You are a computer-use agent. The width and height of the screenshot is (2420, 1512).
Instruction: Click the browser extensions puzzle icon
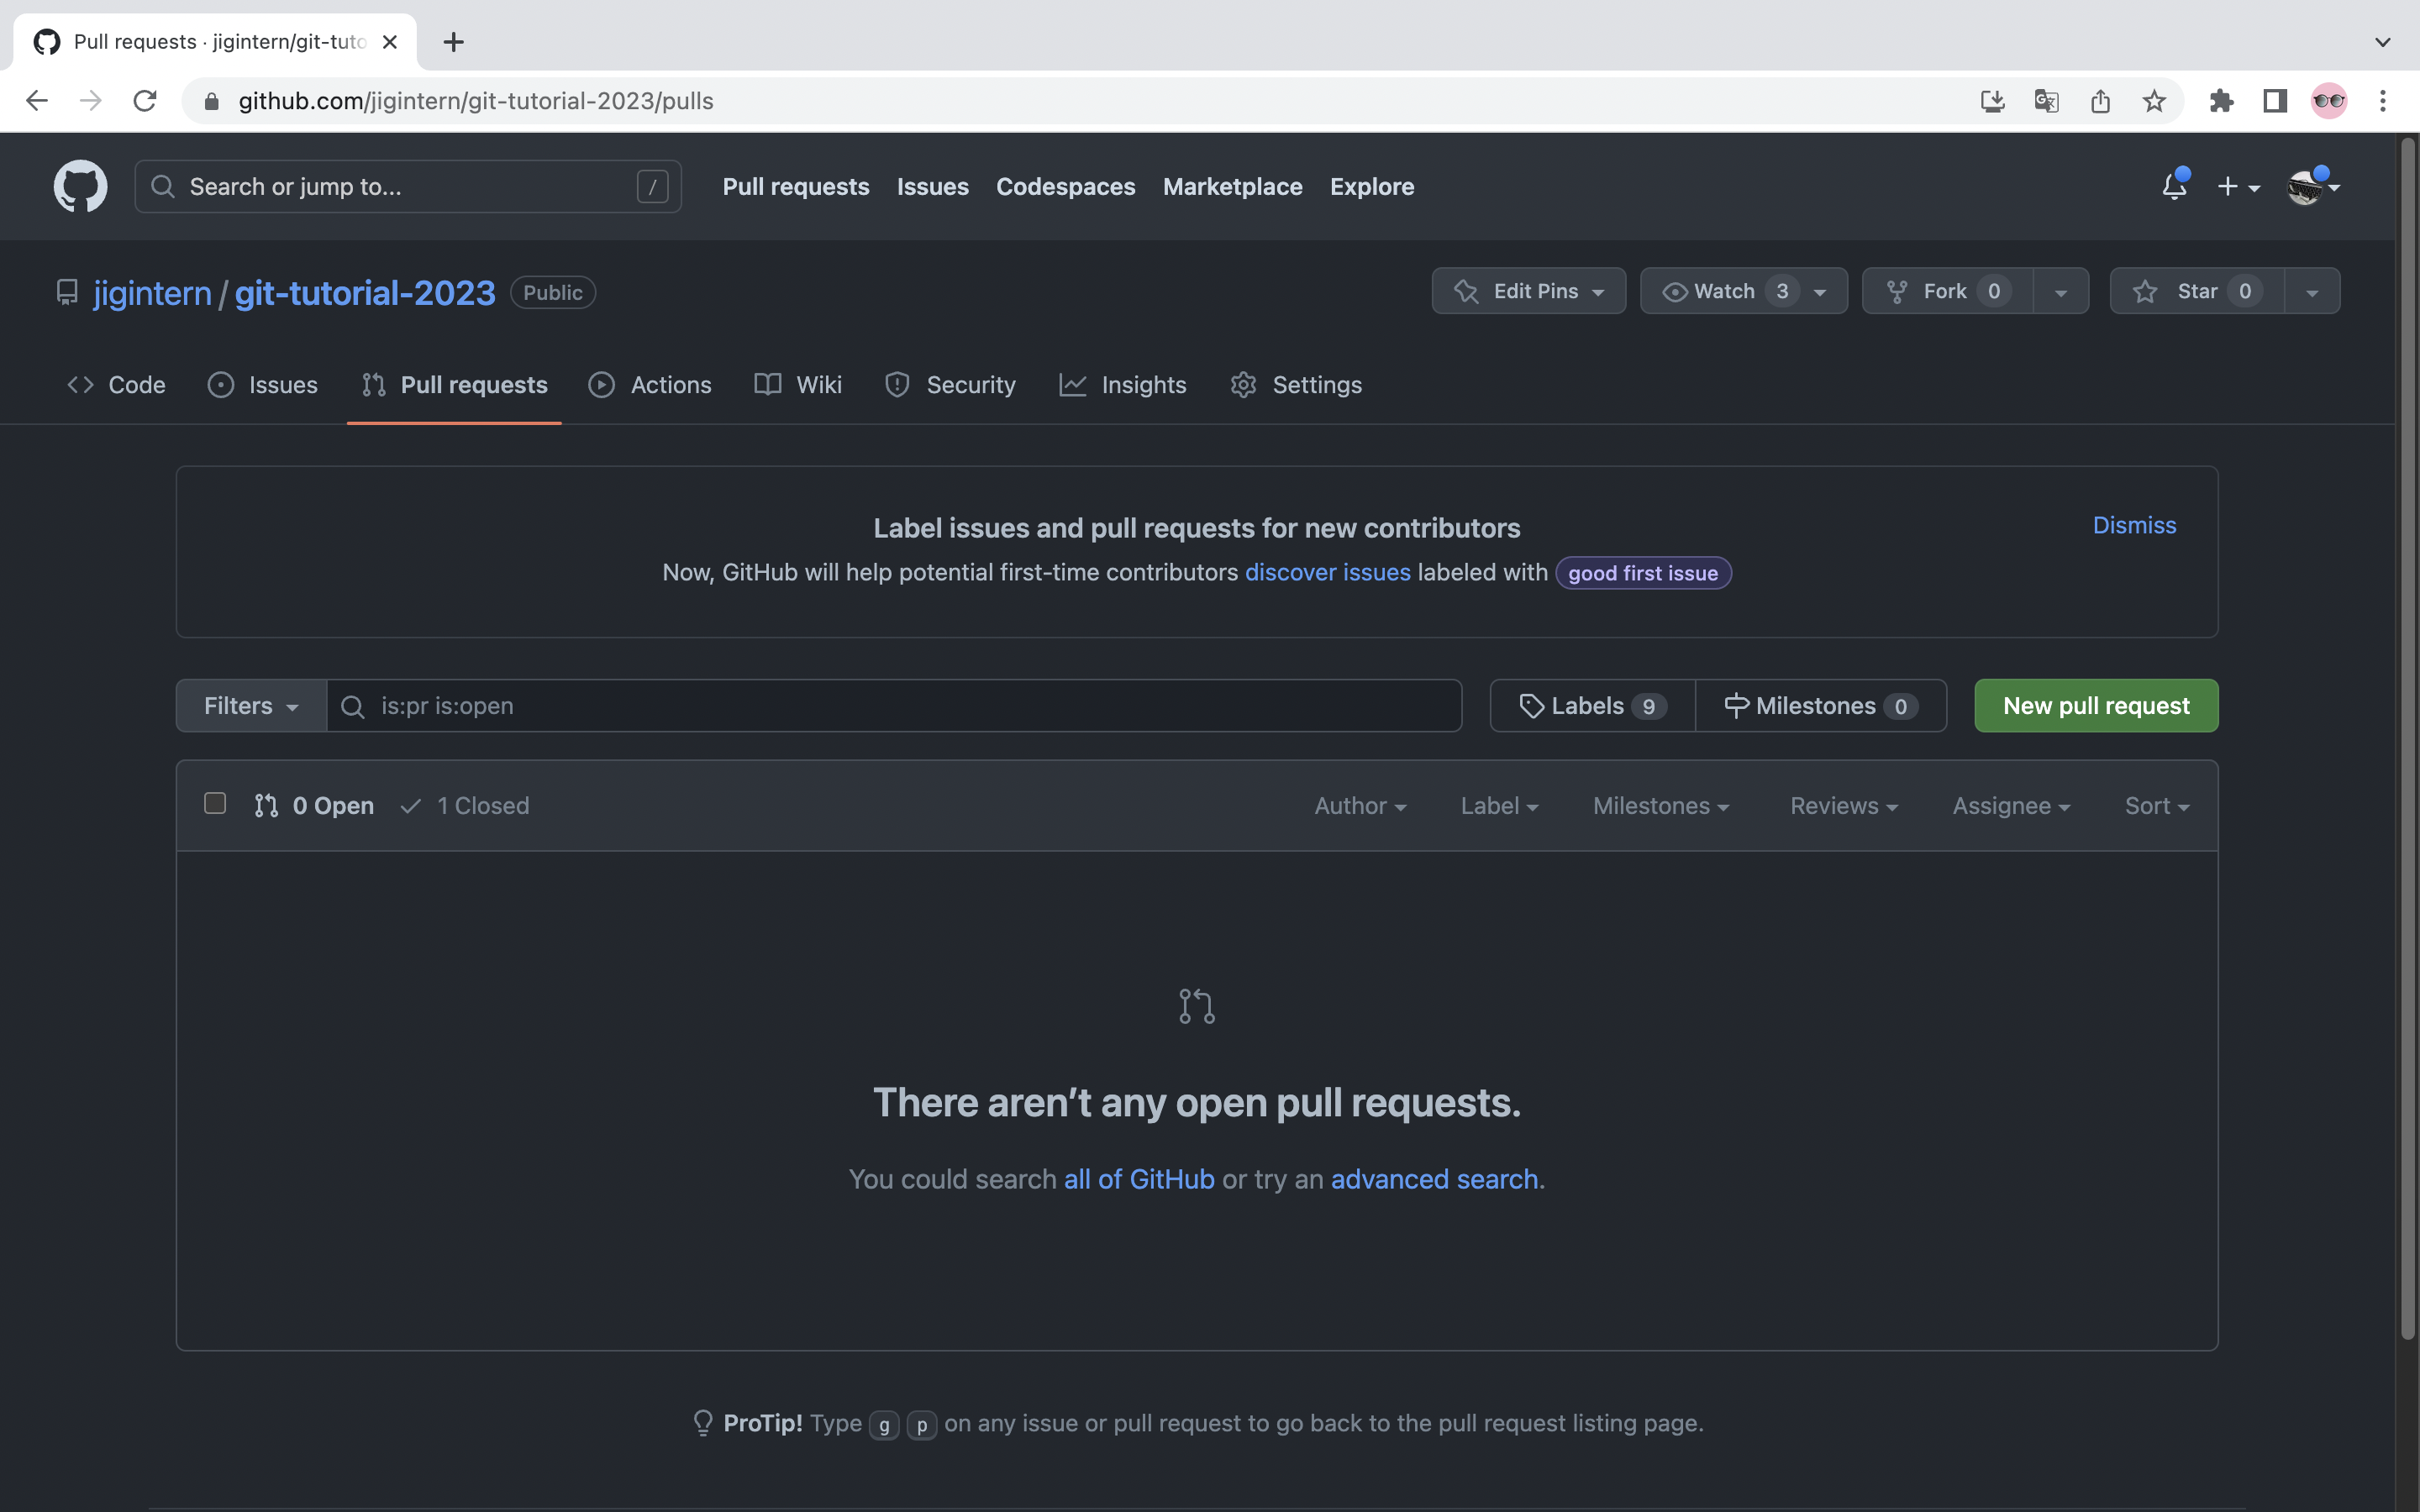(x=2221, y=101)
